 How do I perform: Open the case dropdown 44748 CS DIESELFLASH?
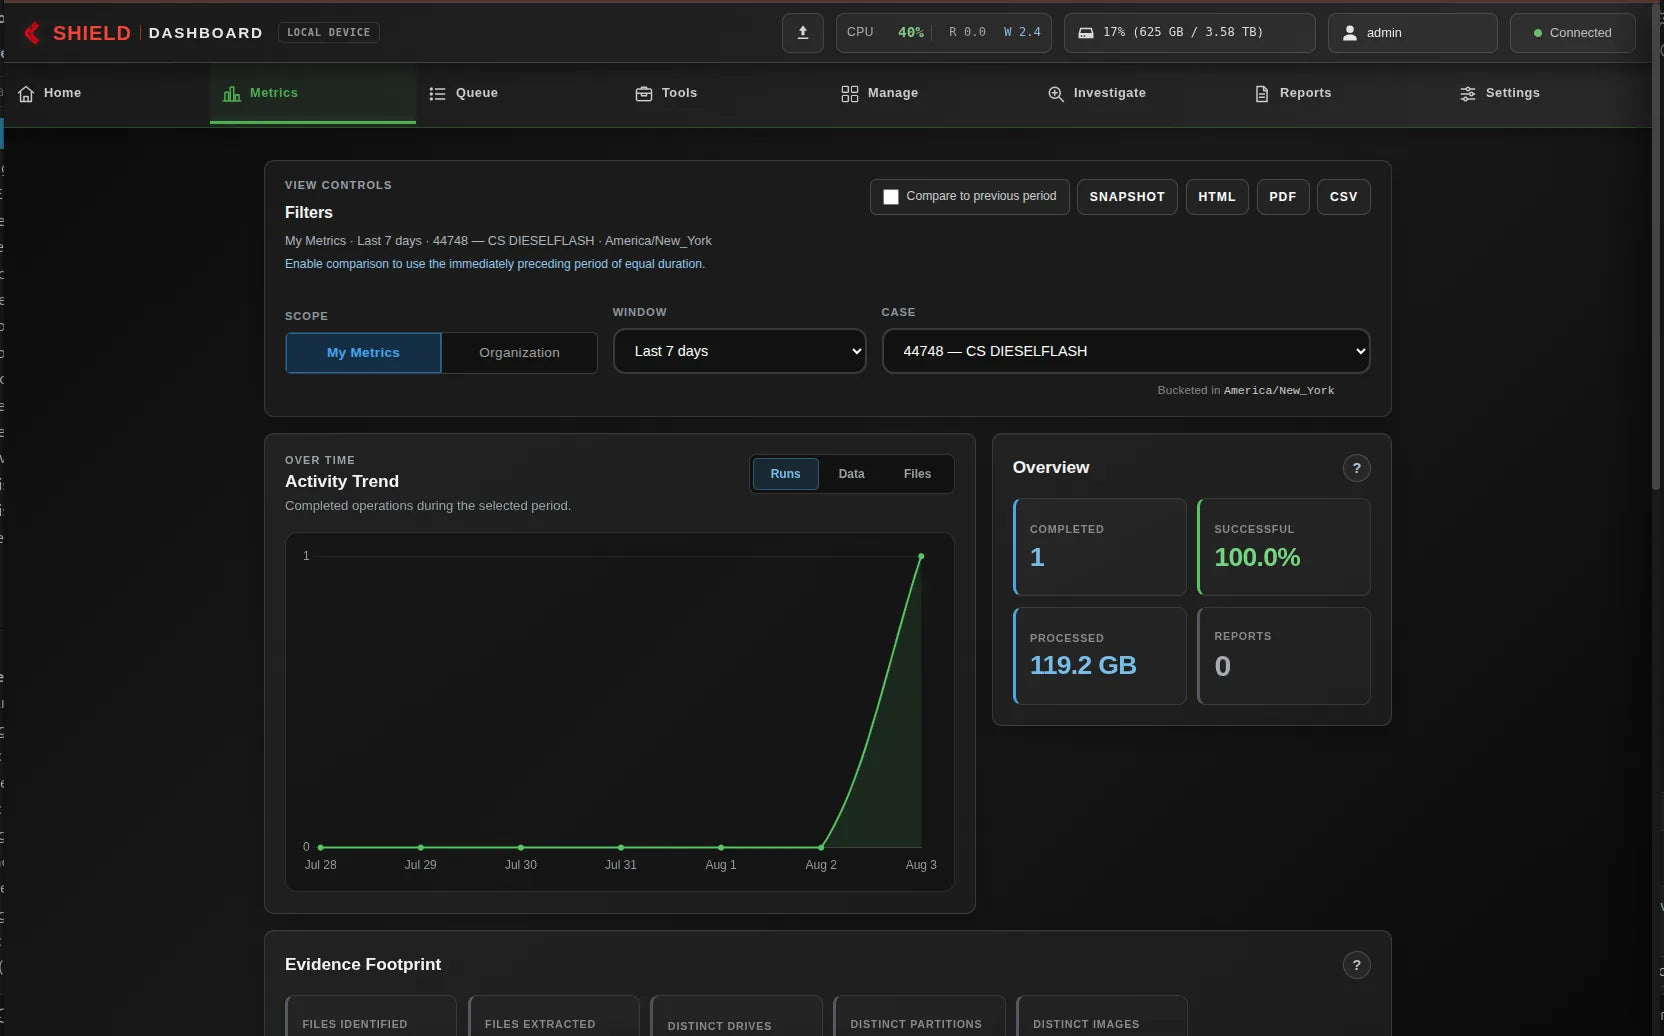[1126, 351]
